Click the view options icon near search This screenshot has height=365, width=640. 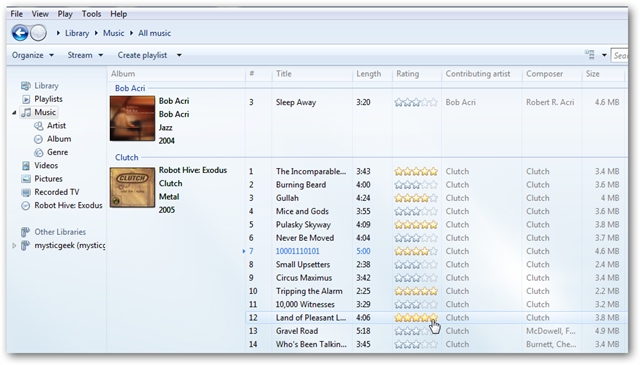589,55
